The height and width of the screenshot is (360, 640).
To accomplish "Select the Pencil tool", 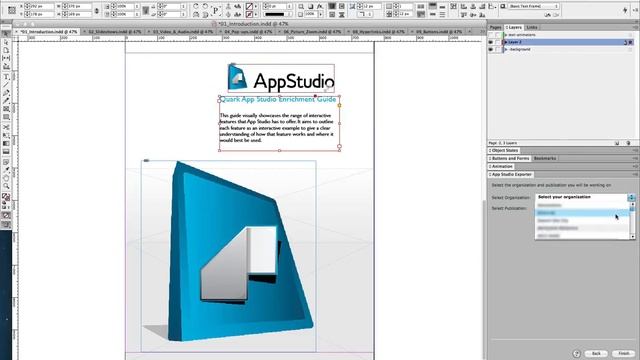I will pyautogui.click(x=6, y=100).
